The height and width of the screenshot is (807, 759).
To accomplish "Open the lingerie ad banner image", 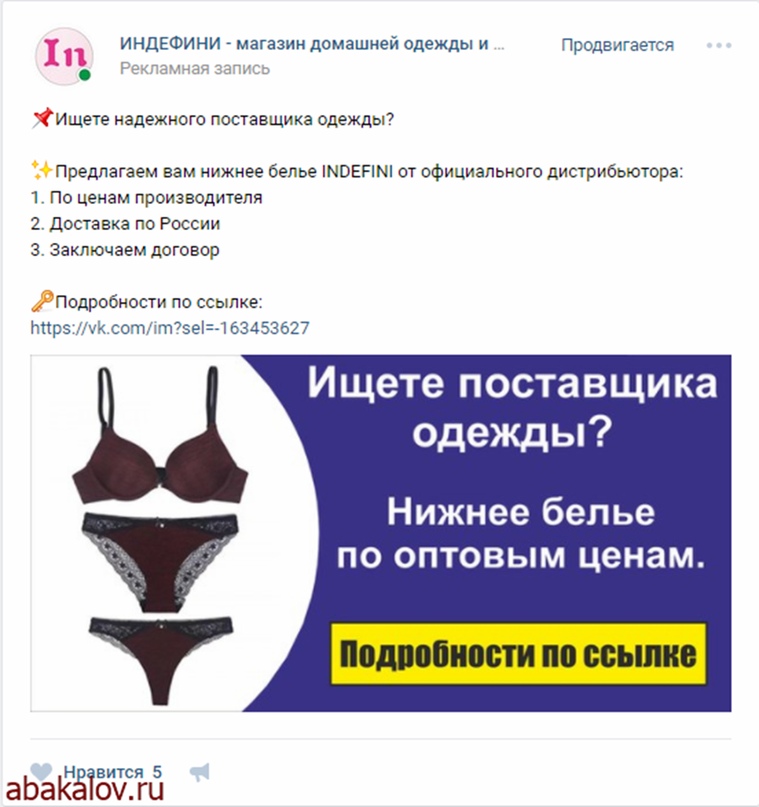I will 381,533.
